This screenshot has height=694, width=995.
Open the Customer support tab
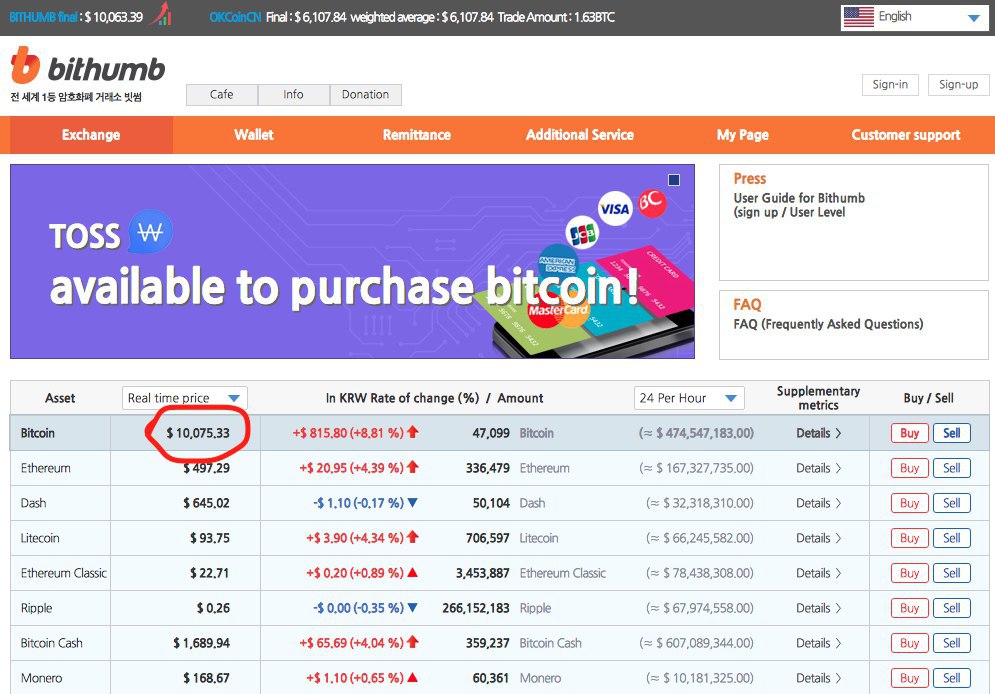(x=906, y=134)
